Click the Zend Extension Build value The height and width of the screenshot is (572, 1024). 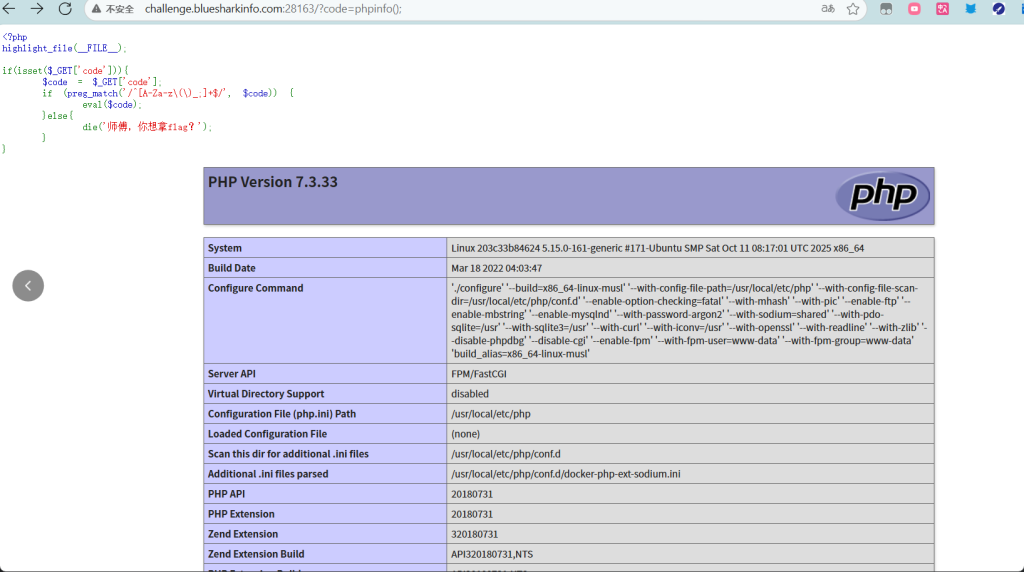tap(497, 554)
